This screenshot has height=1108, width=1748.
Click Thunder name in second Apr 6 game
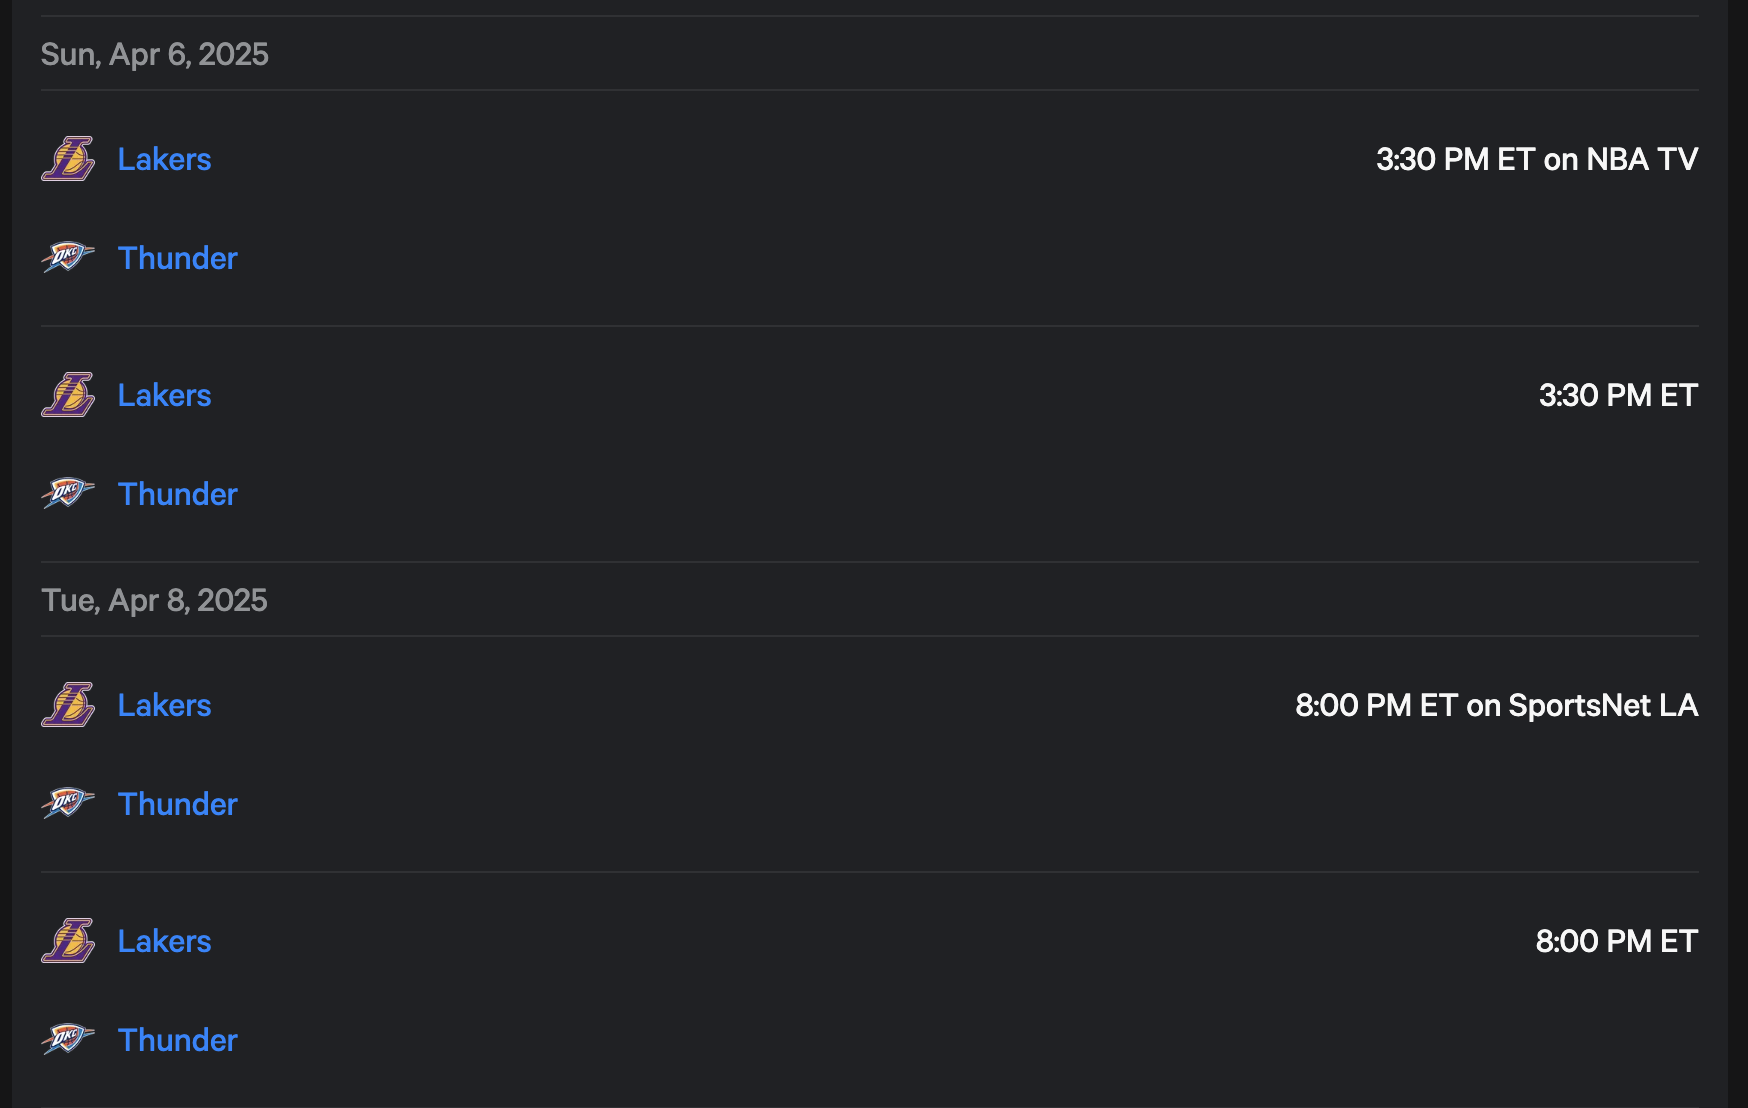tap(178, 494)
